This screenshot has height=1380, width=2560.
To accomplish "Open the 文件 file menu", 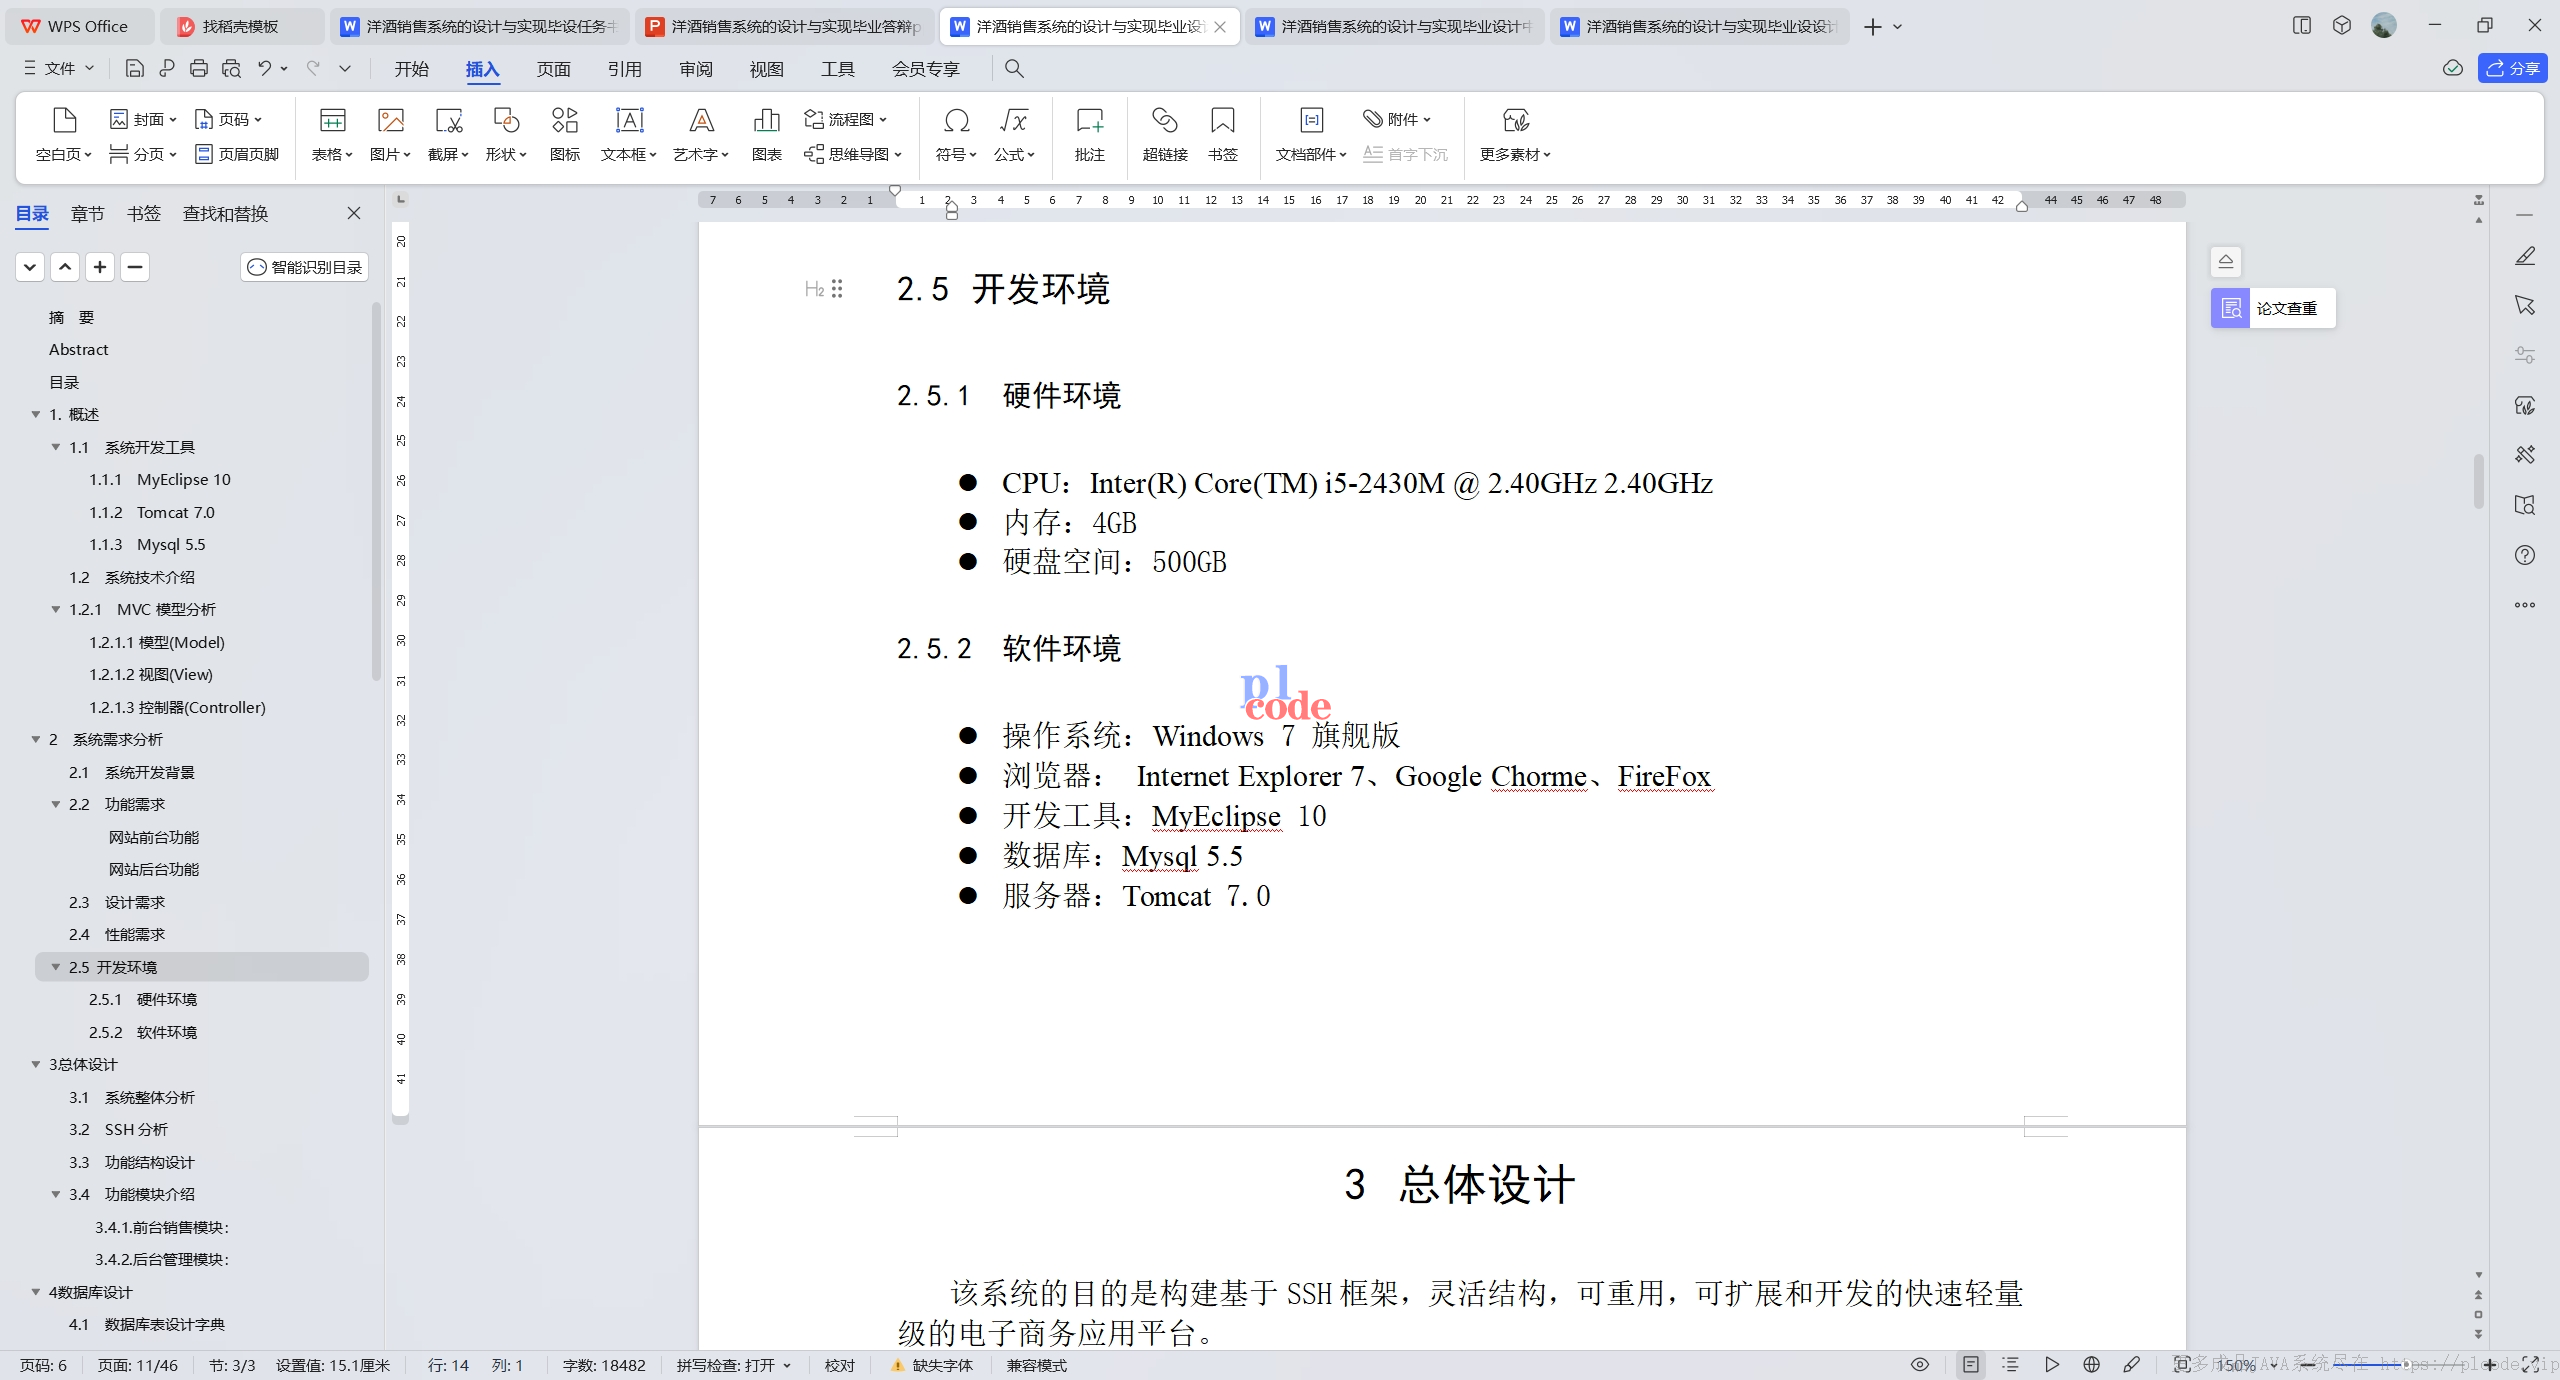I will [59, 68].
